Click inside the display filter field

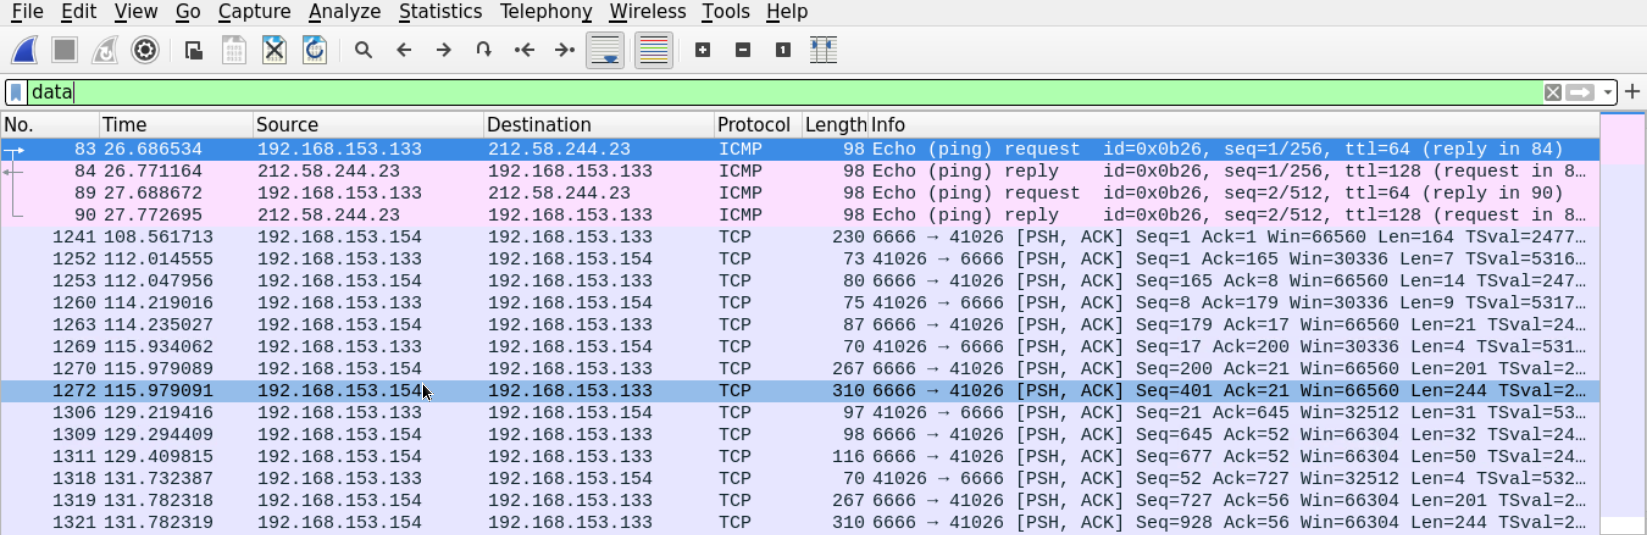pyautogui.click(x=700, y=92)
